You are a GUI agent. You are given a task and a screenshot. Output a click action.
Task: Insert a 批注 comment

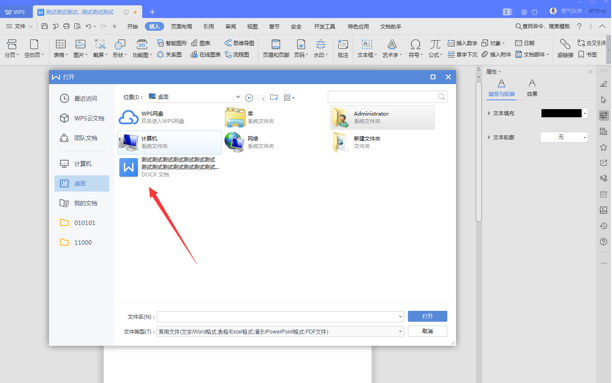pyautogui.click(x=343, y=48)
